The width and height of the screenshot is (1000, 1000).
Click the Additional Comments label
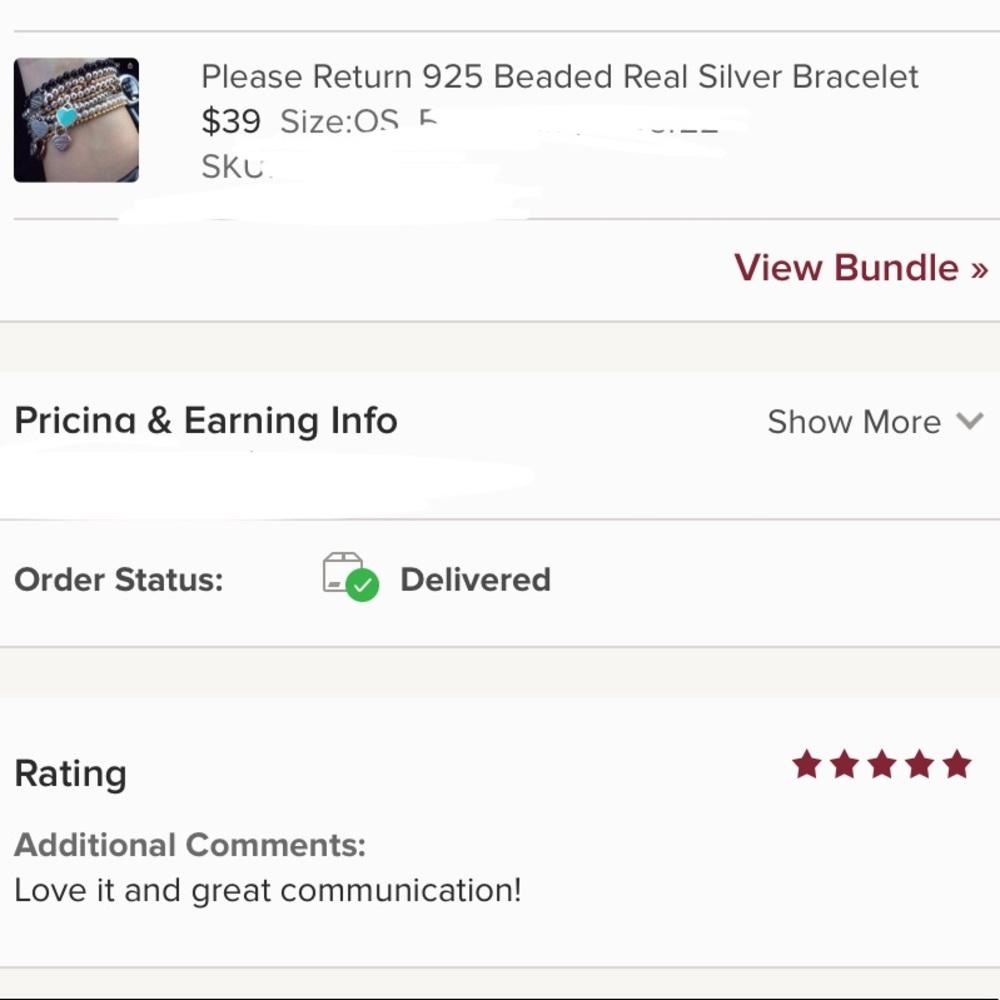tap(190, 845)
